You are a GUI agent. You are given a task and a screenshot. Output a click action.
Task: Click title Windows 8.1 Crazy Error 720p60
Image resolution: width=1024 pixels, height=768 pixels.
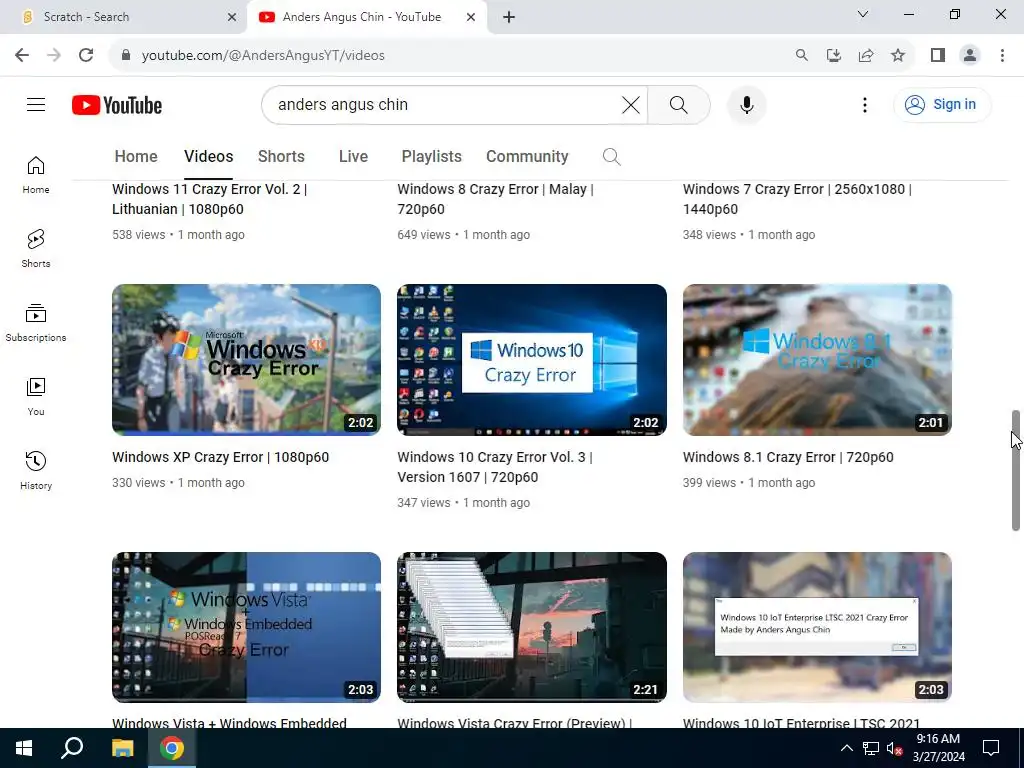tap(788, 457)
